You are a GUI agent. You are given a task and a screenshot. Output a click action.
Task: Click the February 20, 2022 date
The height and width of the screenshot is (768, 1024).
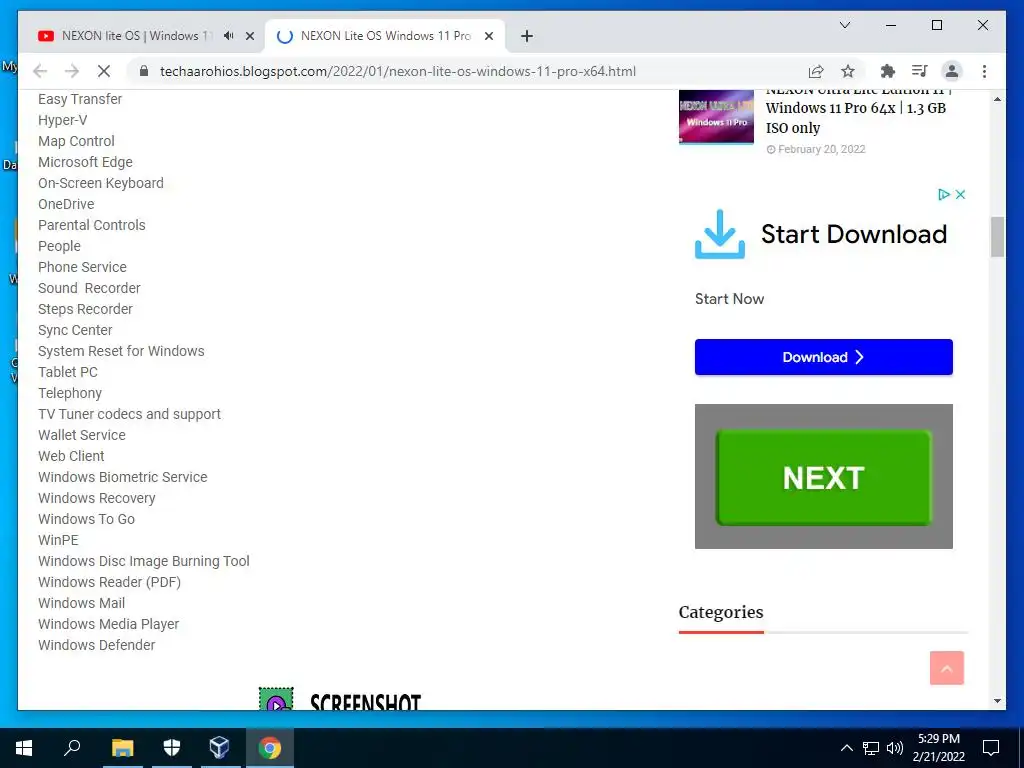coord(821,150)
